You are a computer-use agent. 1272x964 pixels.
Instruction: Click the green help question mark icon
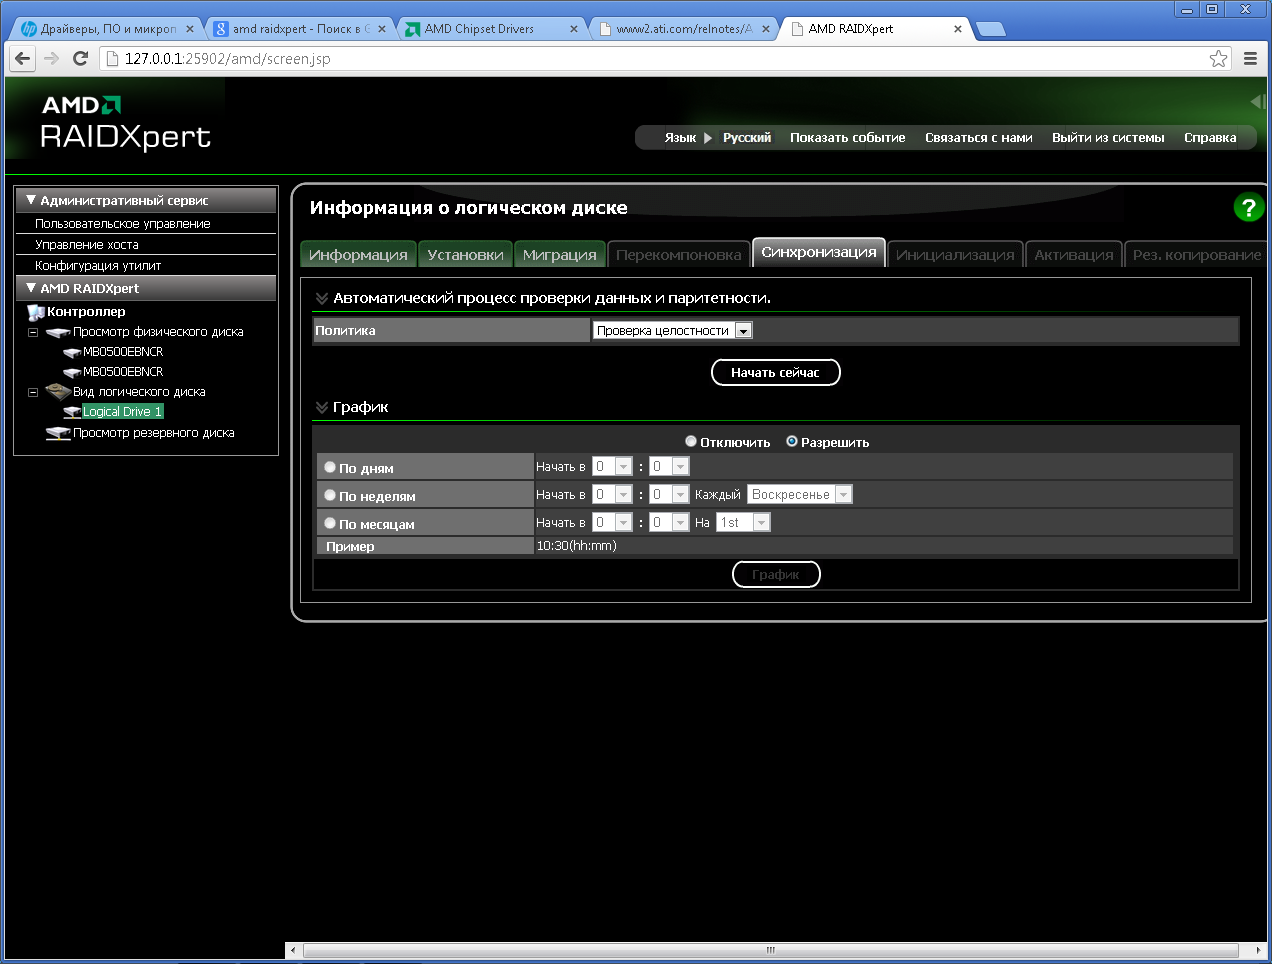click(1248, 208)
